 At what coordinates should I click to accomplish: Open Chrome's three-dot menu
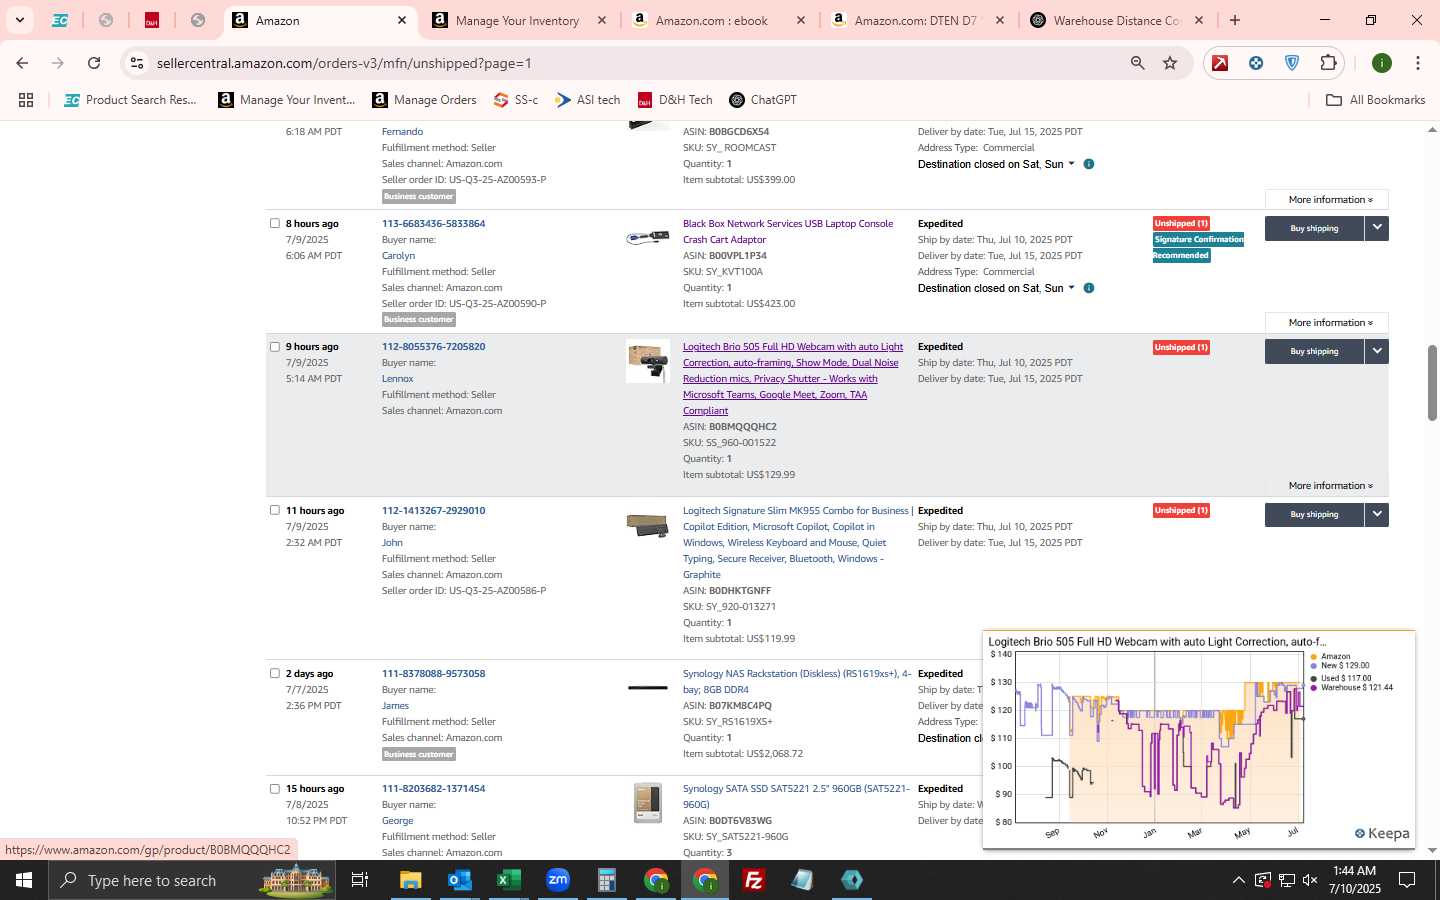(x=1418, y=63)
